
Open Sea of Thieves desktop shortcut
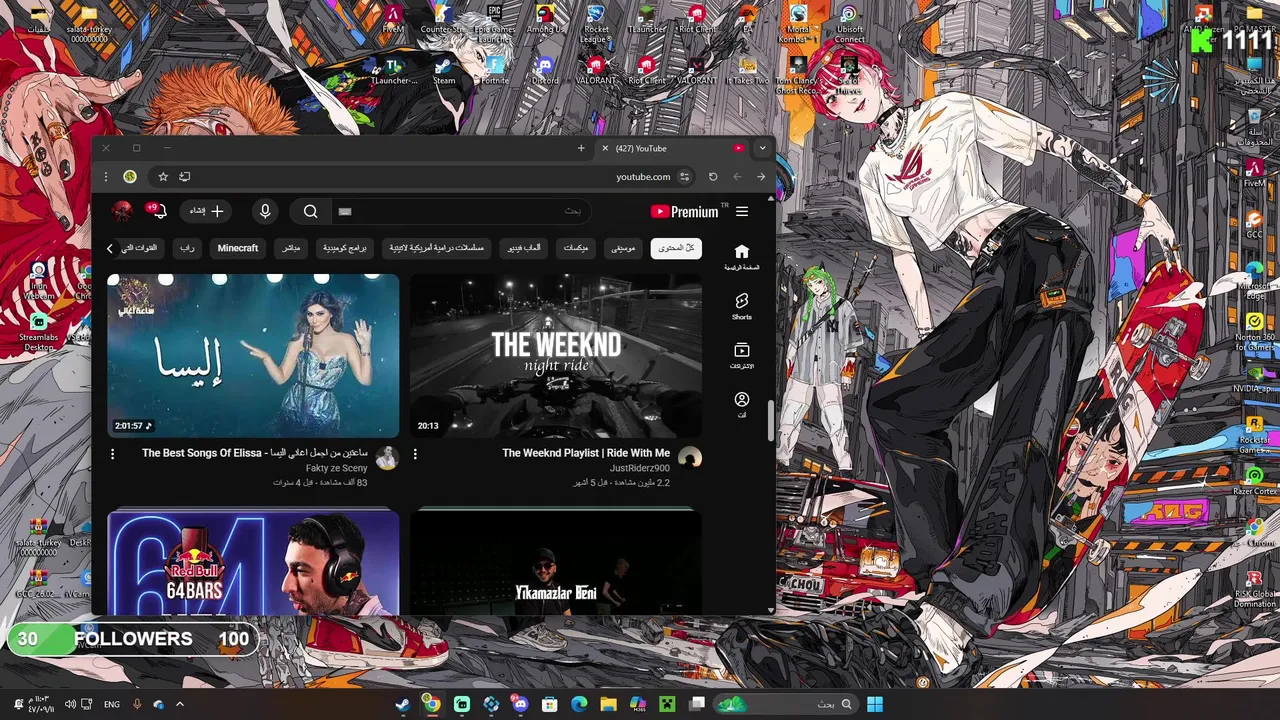click(849, 75)
